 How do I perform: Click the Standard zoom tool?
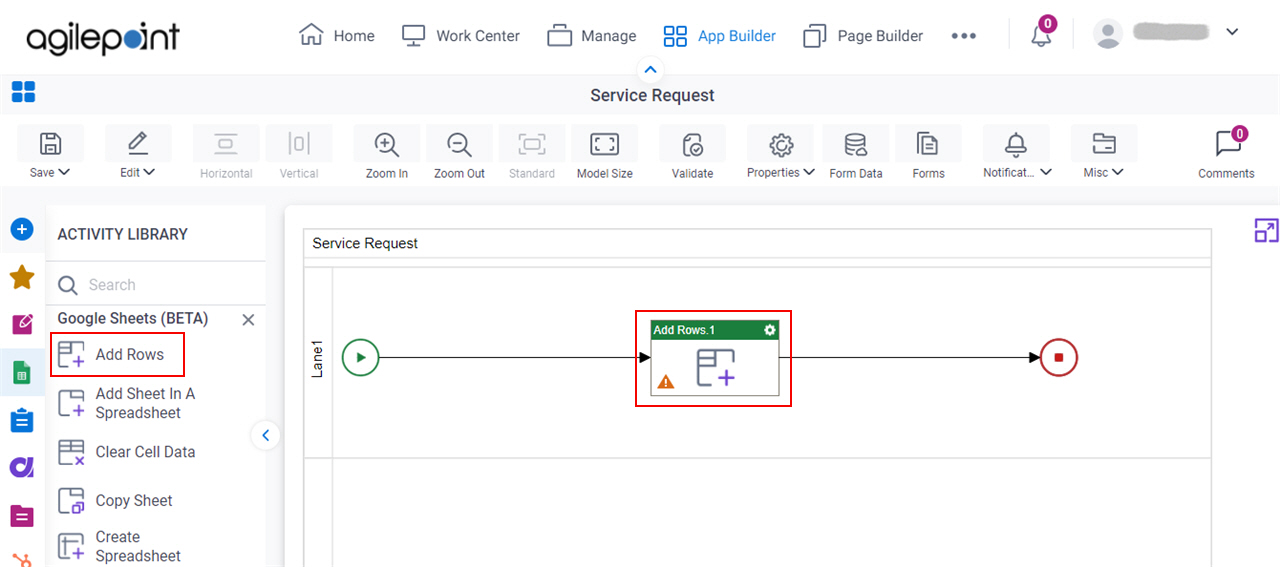tap(532, 152)
